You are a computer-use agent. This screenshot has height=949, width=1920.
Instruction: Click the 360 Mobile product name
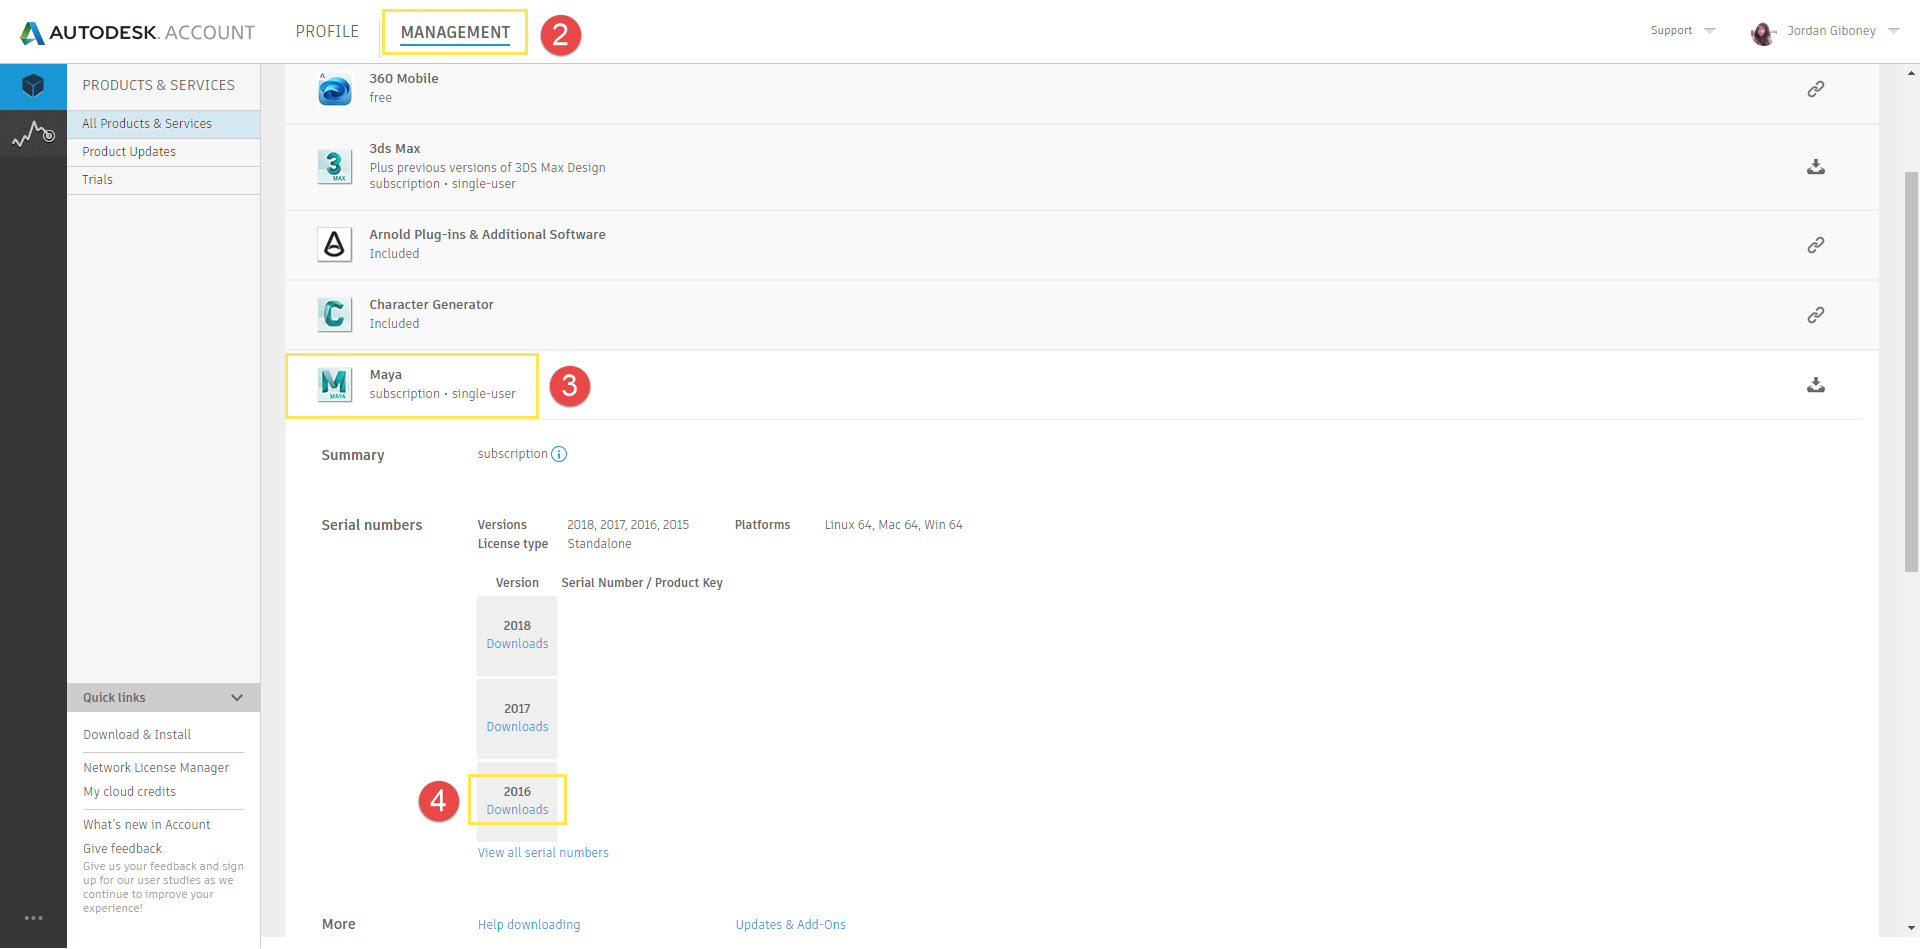(404, 79)
